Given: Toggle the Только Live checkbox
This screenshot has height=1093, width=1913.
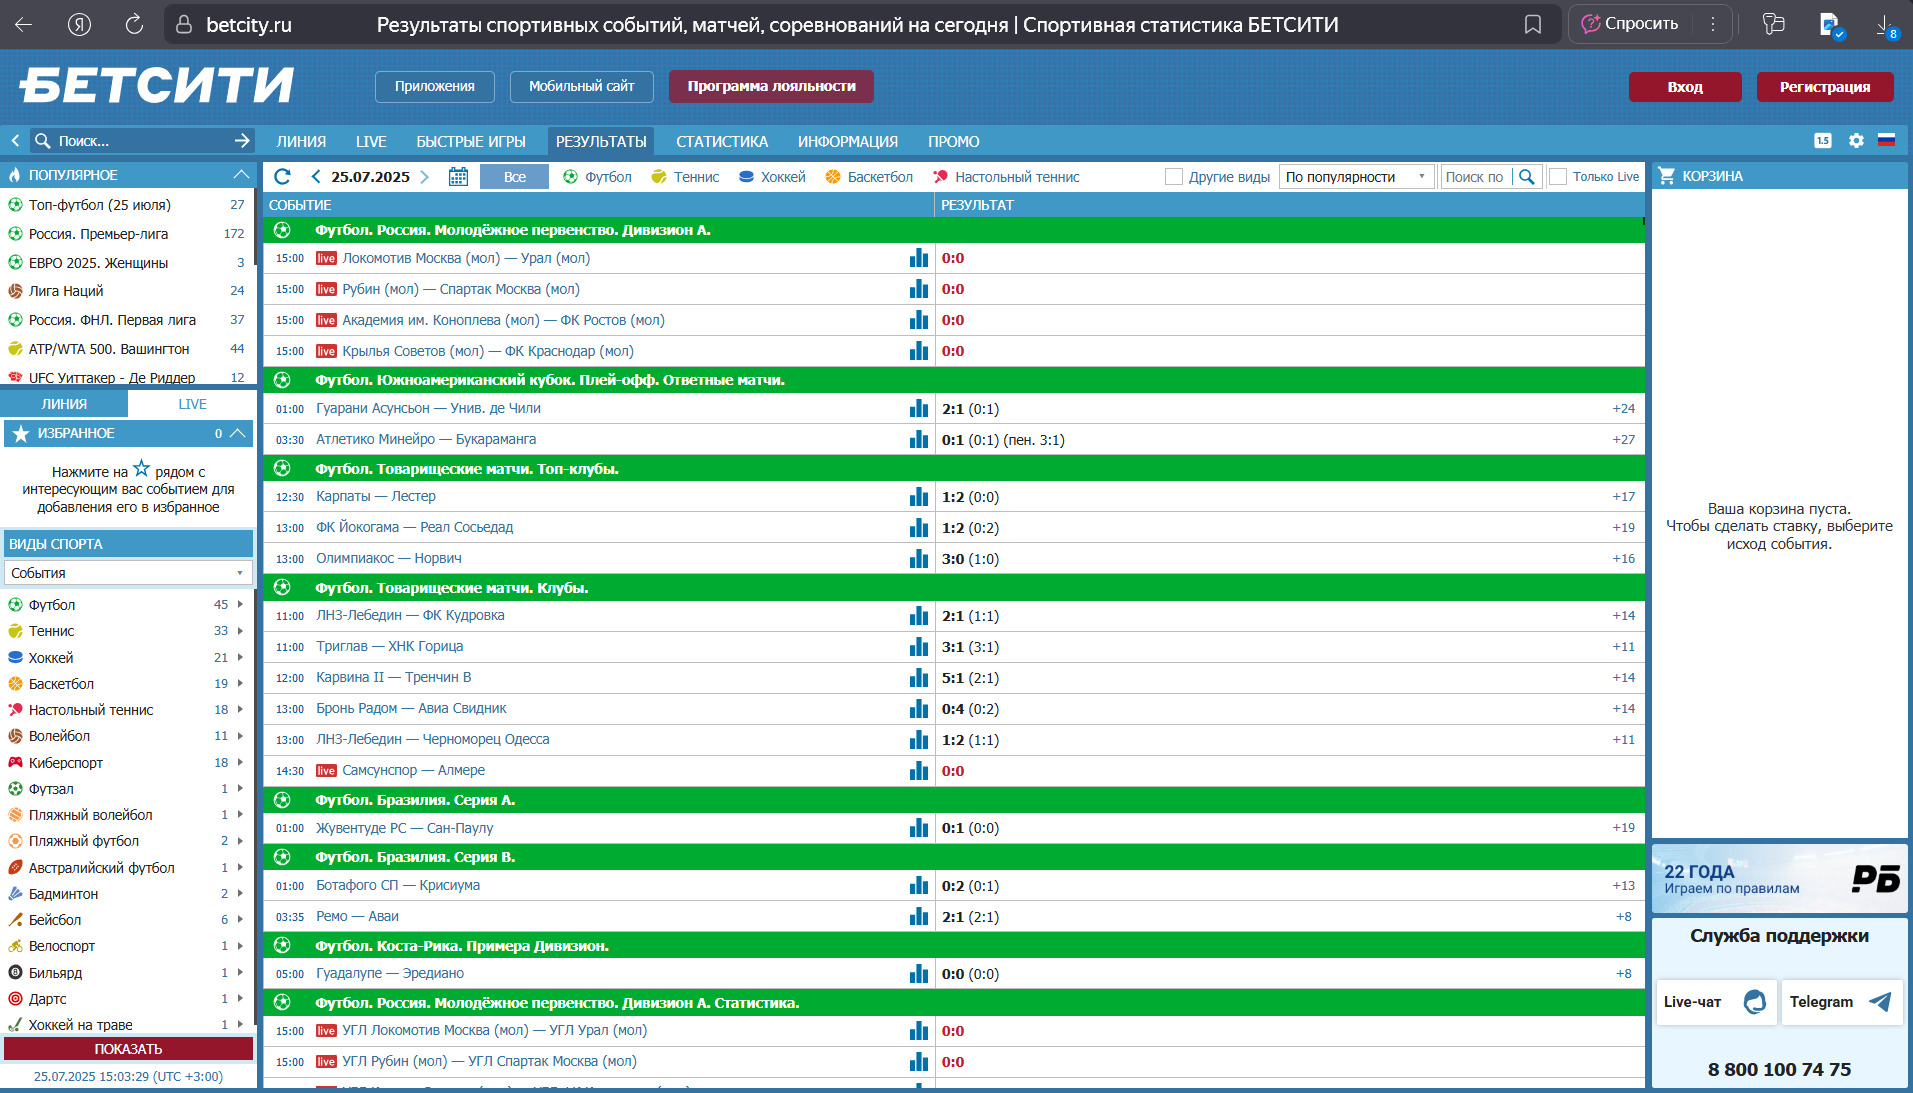Looking at the screenshot, I should click(x=1558, y=177).
